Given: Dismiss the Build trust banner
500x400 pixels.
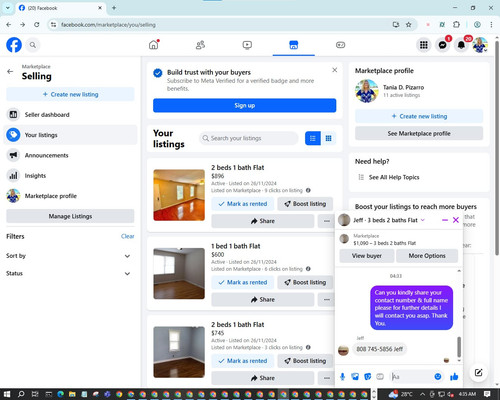Looking at the screenshot, I should pyautogui.click(x=334, y=70).
